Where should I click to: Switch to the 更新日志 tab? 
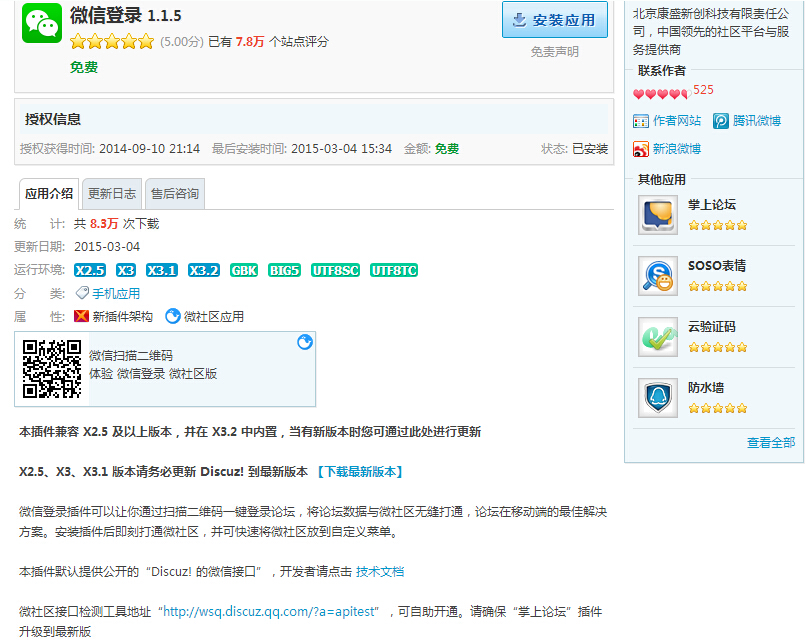coord(112,194)
